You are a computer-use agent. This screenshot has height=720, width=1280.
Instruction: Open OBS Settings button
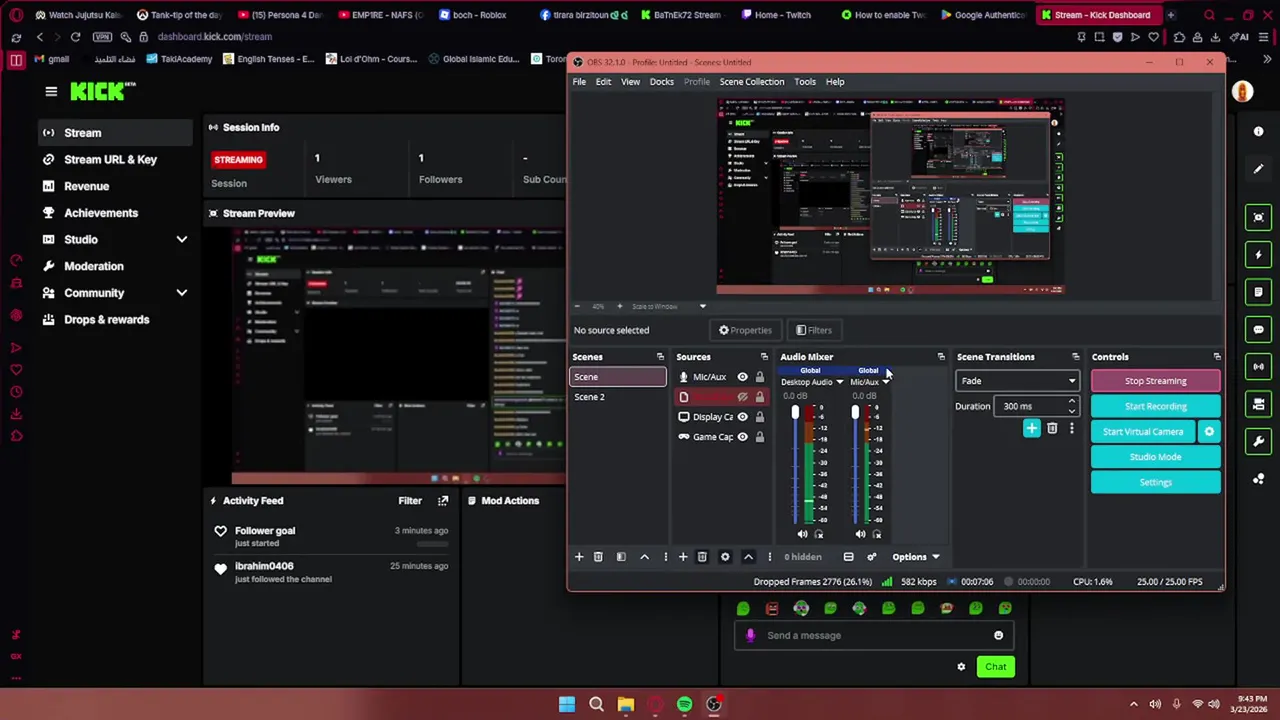click(x=1155, y=483)
